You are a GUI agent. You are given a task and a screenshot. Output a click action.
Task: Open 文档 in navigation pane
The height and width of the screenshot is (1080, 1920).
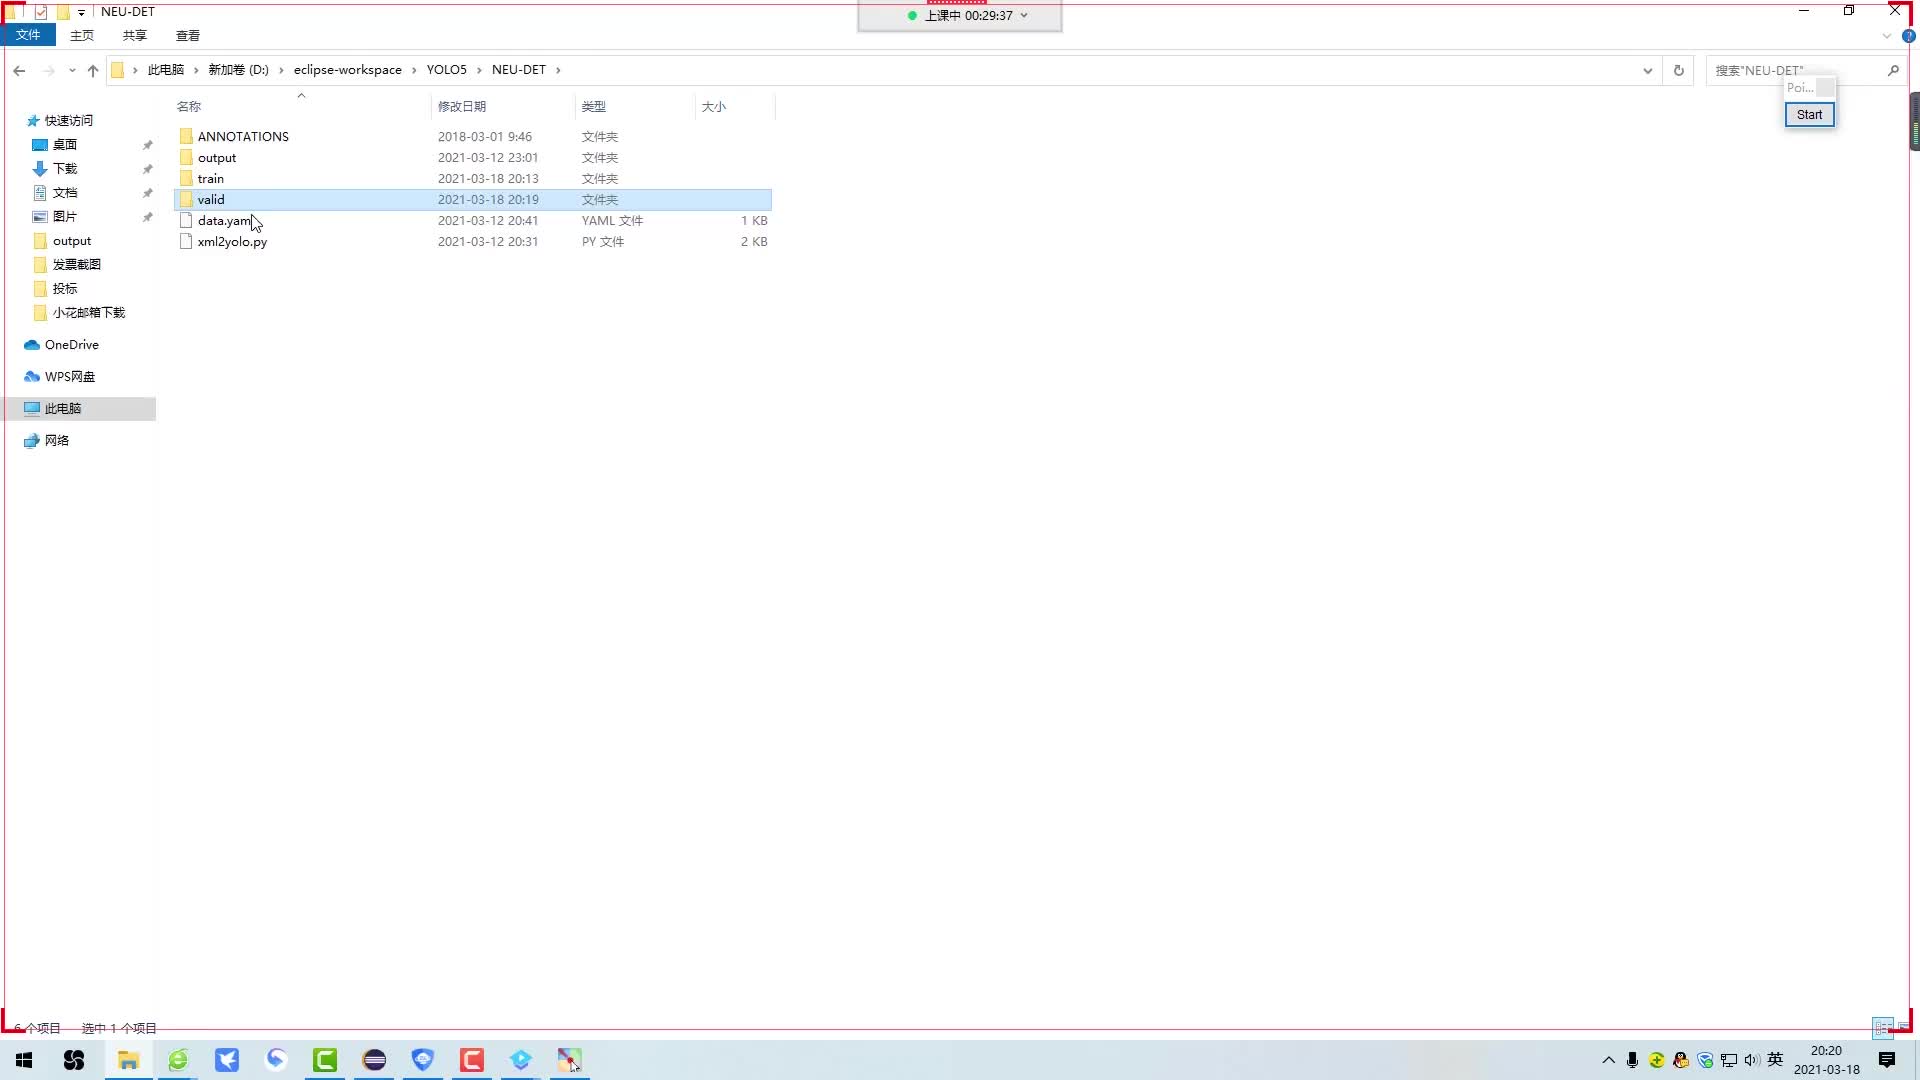click(65, 193)
